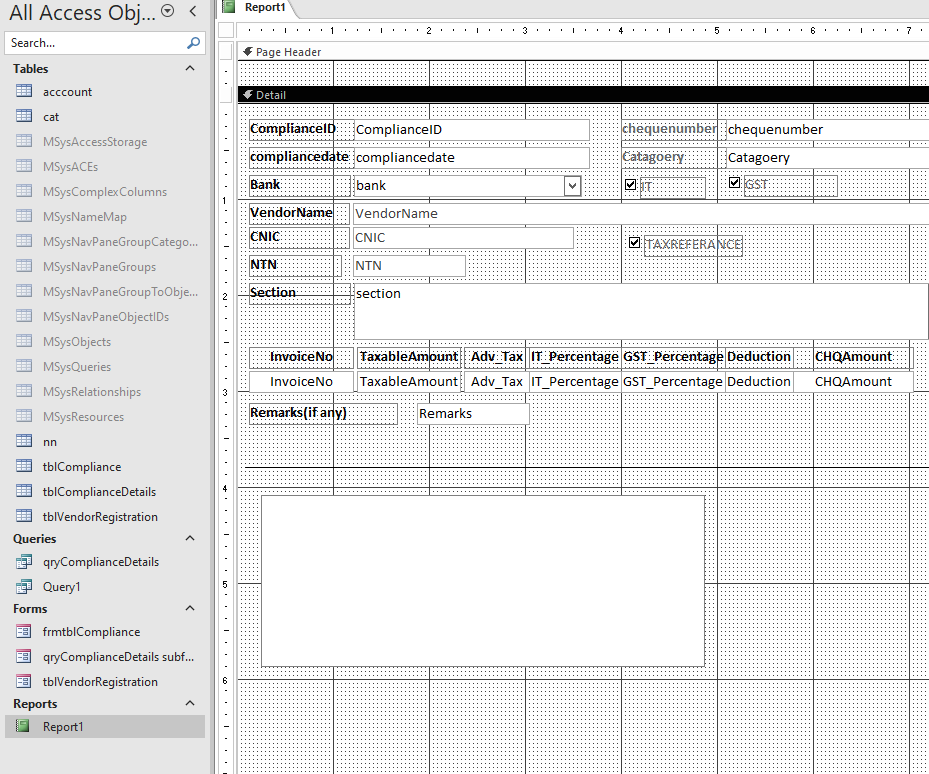Image resolution: width=929 pixels, height=774 pixels.
Task: Toggle the IT checkbox
Action: pyautogui.click(x=630, y=184)
